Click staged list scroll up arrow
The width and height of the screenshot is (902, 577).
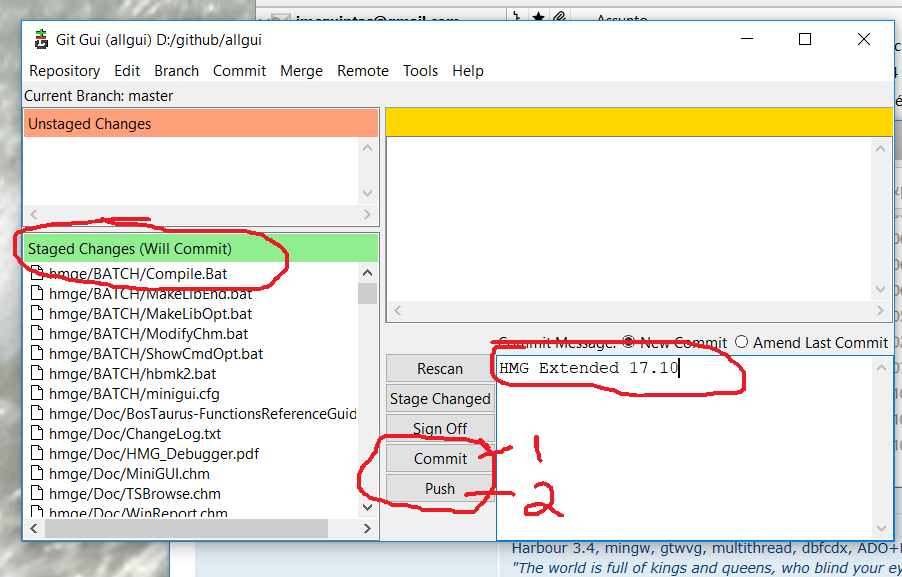(x=367, y=272)
